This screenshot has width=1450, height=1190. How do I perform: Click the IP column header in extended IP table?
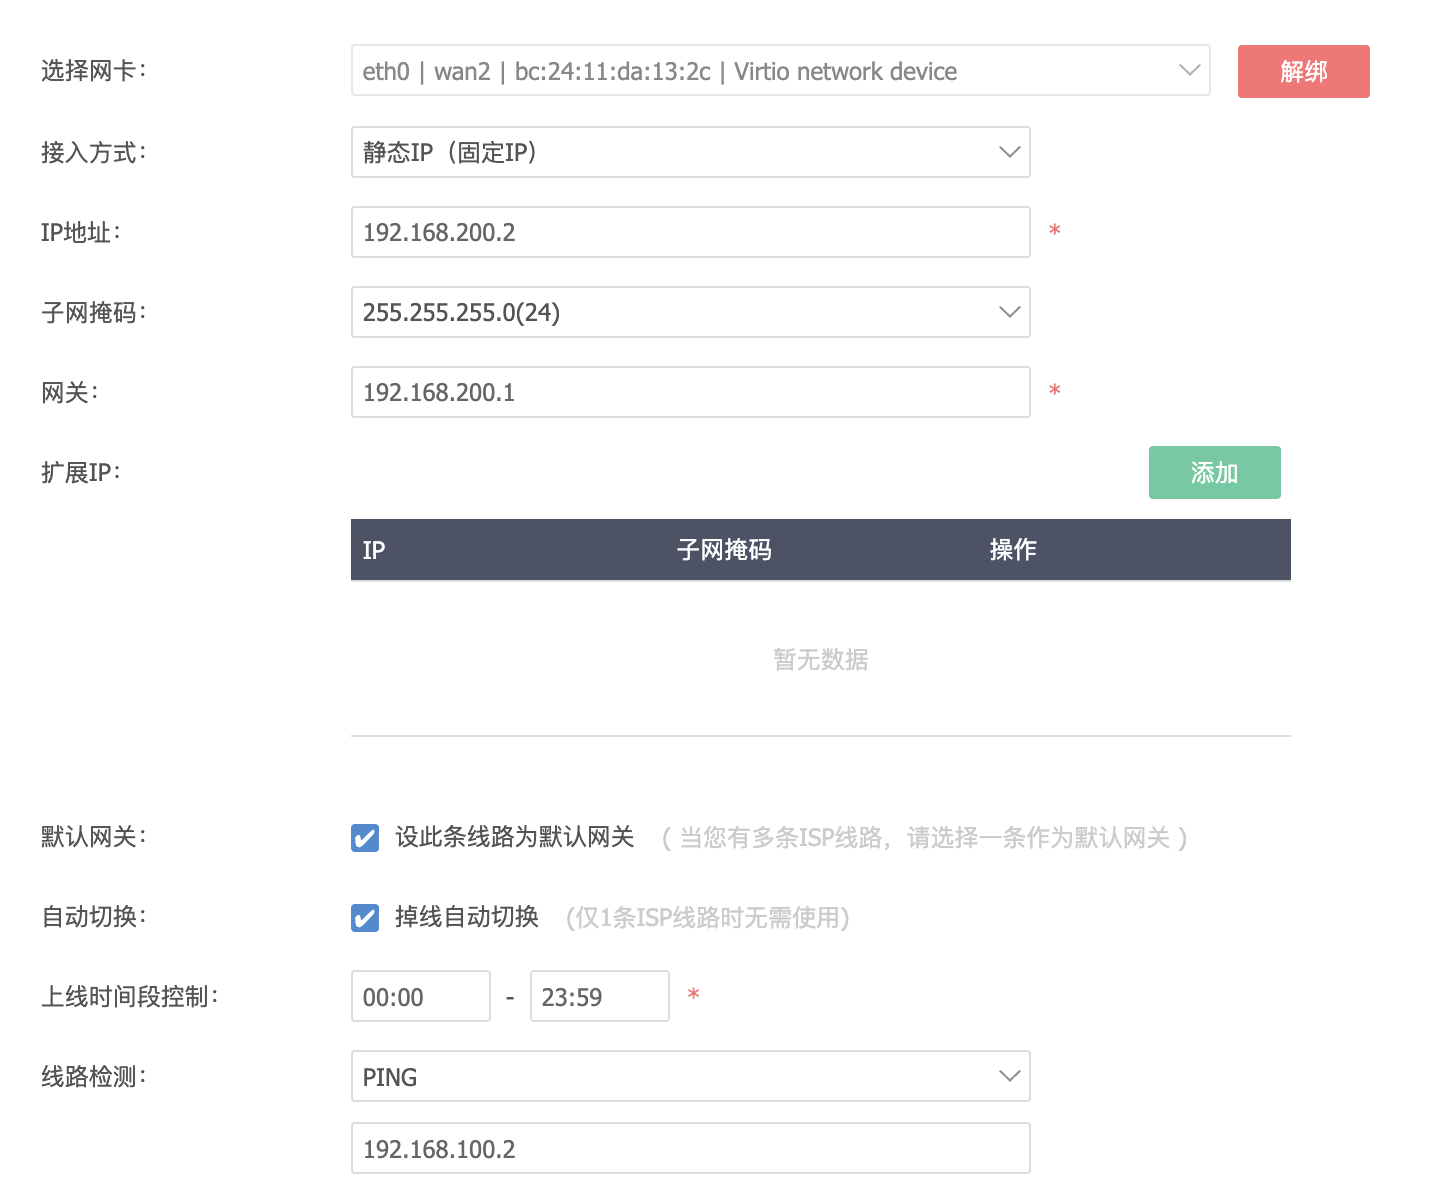pos(374,550)
